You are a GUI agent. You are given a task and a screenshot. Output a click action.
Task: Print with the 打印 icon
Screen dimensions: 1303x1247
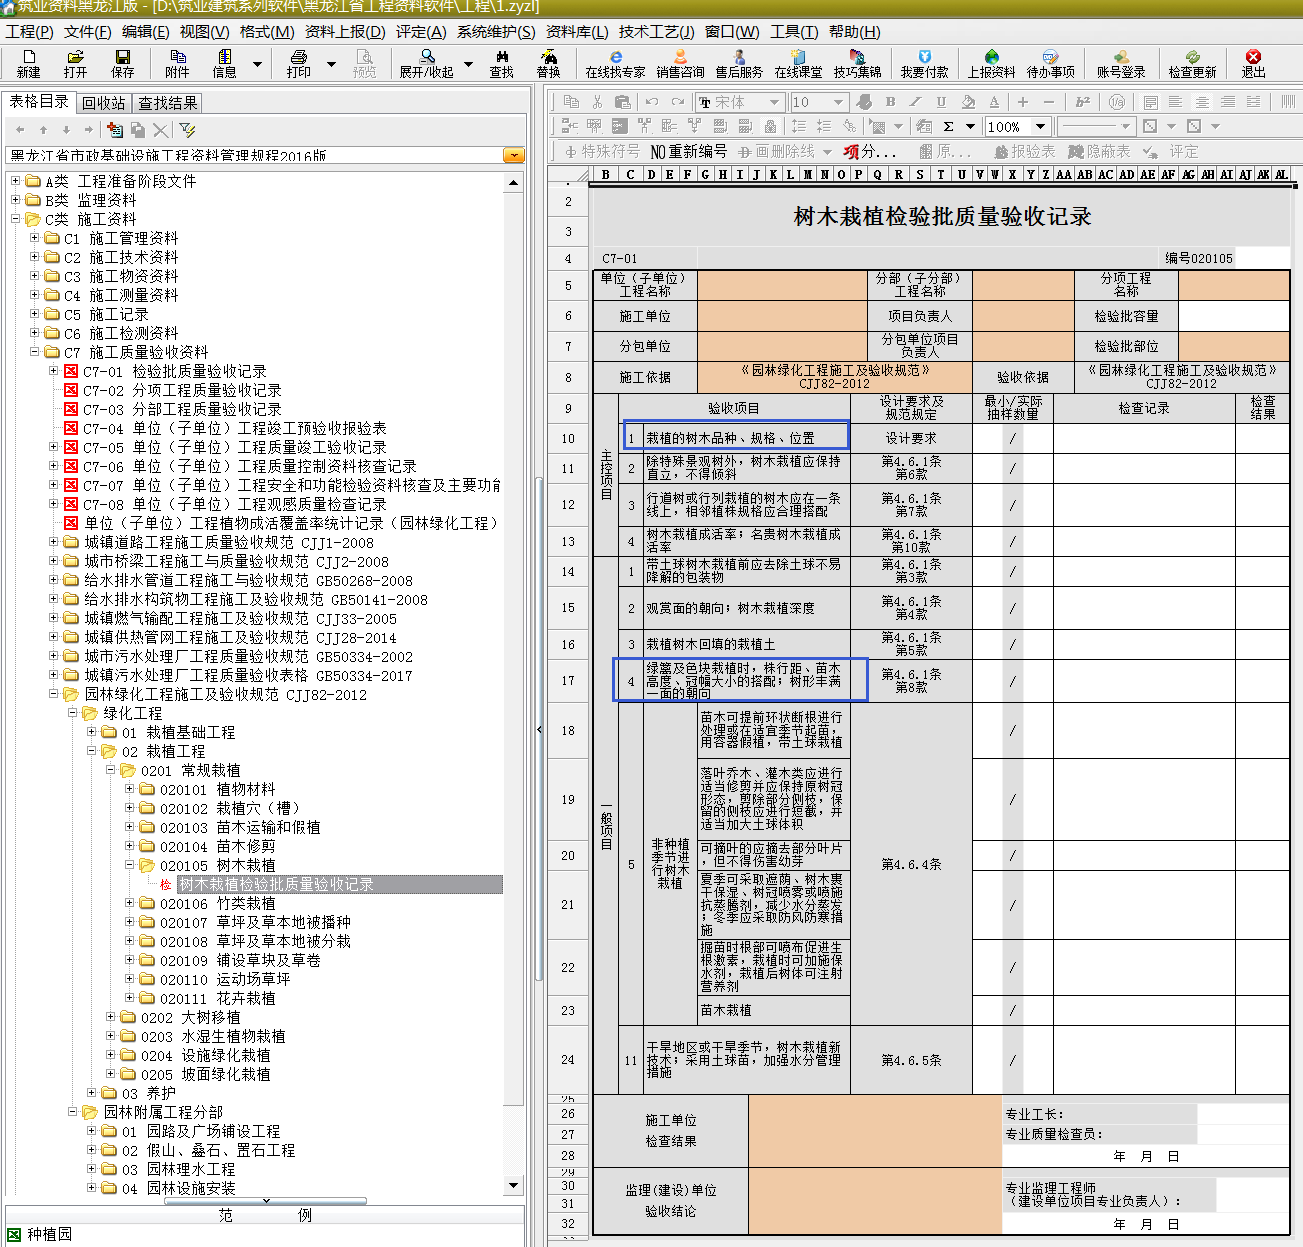(298, 64)
